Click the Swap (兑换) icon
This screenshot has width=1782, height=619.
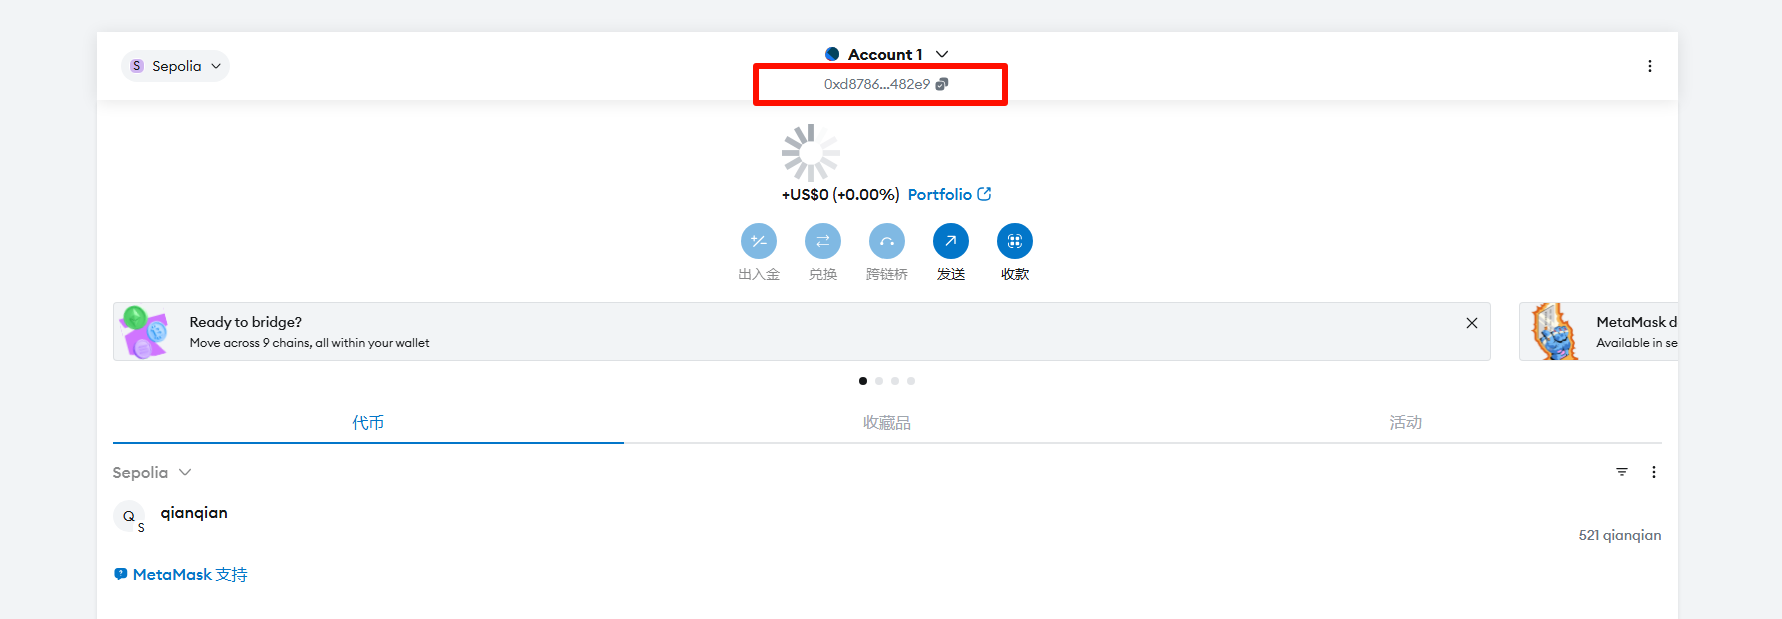(823, 241)
